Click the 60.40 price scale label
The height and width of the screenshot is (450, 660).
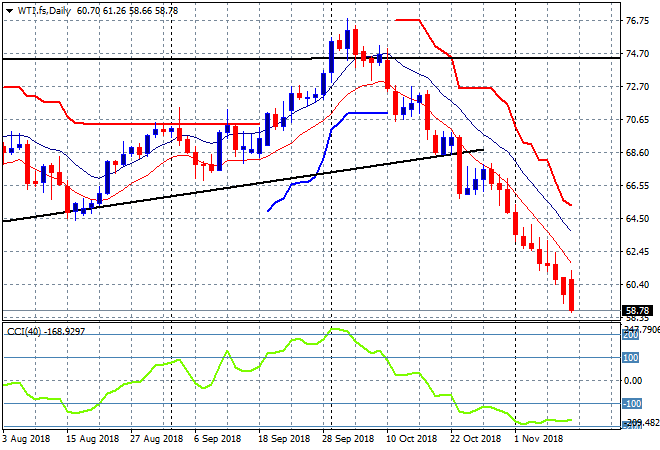point(637,285)
